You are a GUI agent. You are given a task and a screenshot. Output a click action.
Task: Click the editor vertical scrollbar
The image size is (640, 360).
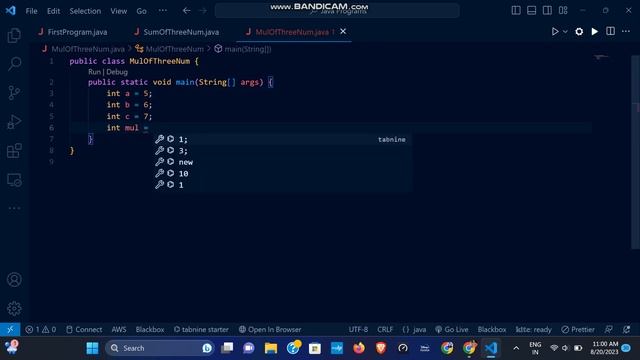(x=636, y=151)
